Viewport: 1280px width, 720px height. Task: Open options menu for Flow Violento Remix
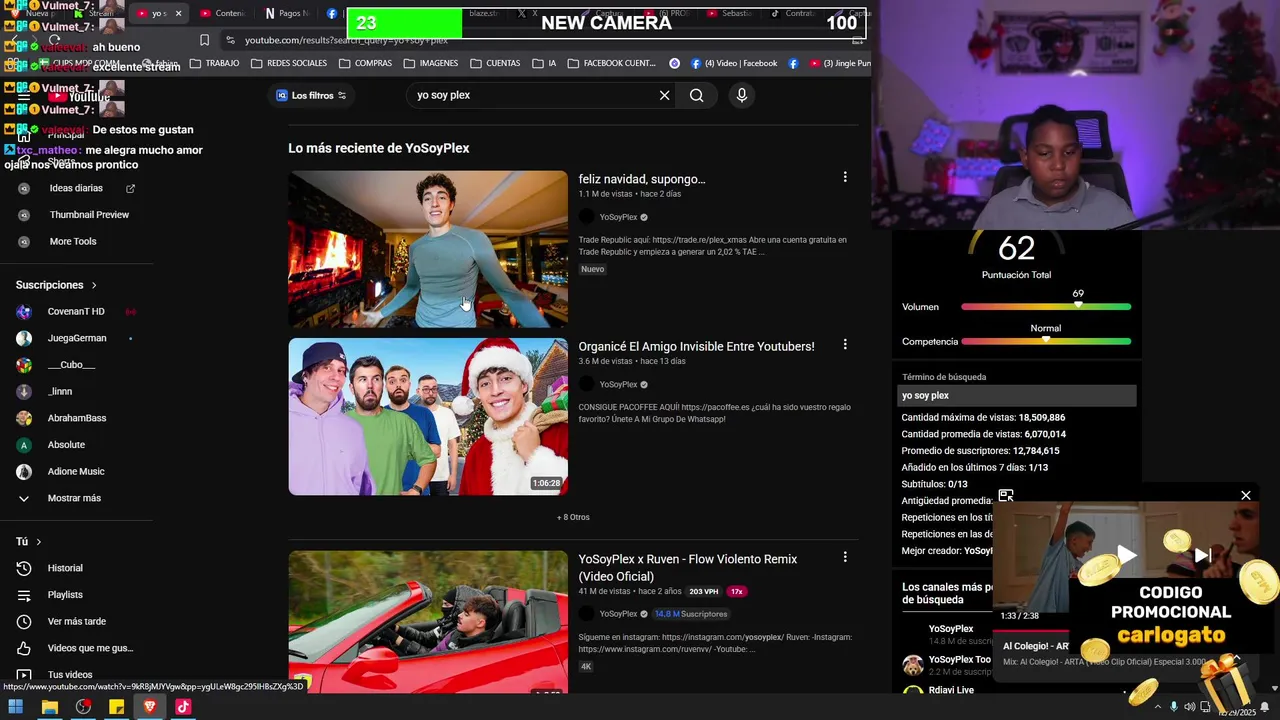[x=845, y=557]
